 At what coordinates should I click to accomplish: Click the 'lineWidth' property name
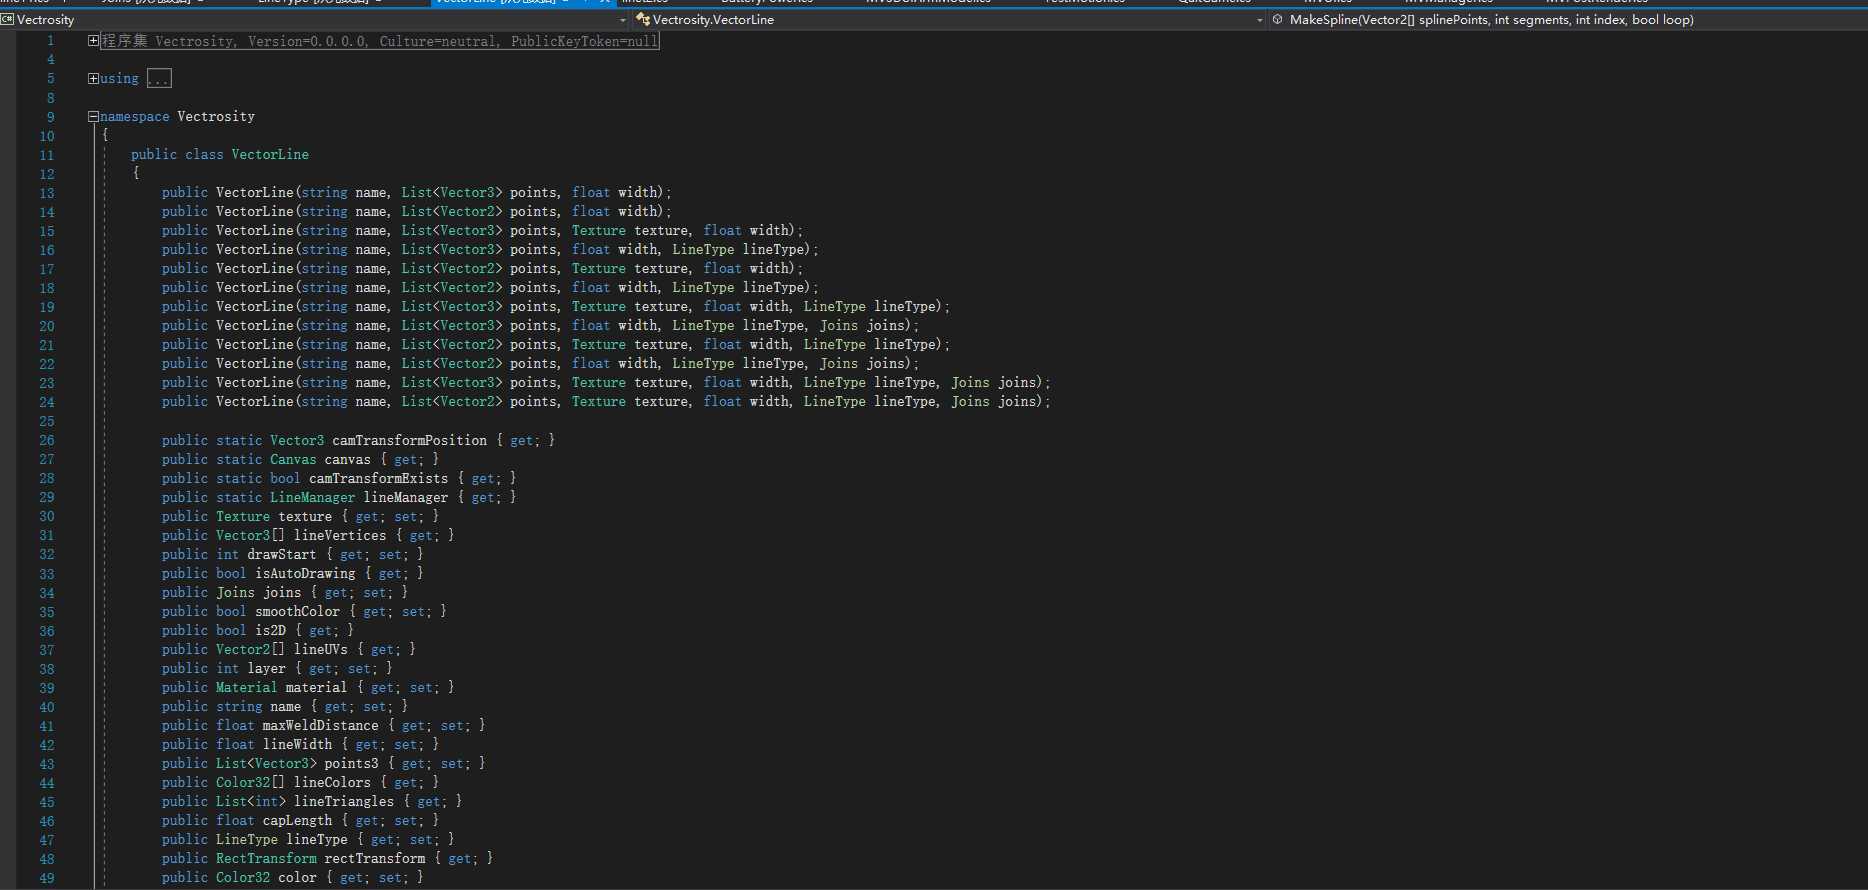[x=297, y=744]
